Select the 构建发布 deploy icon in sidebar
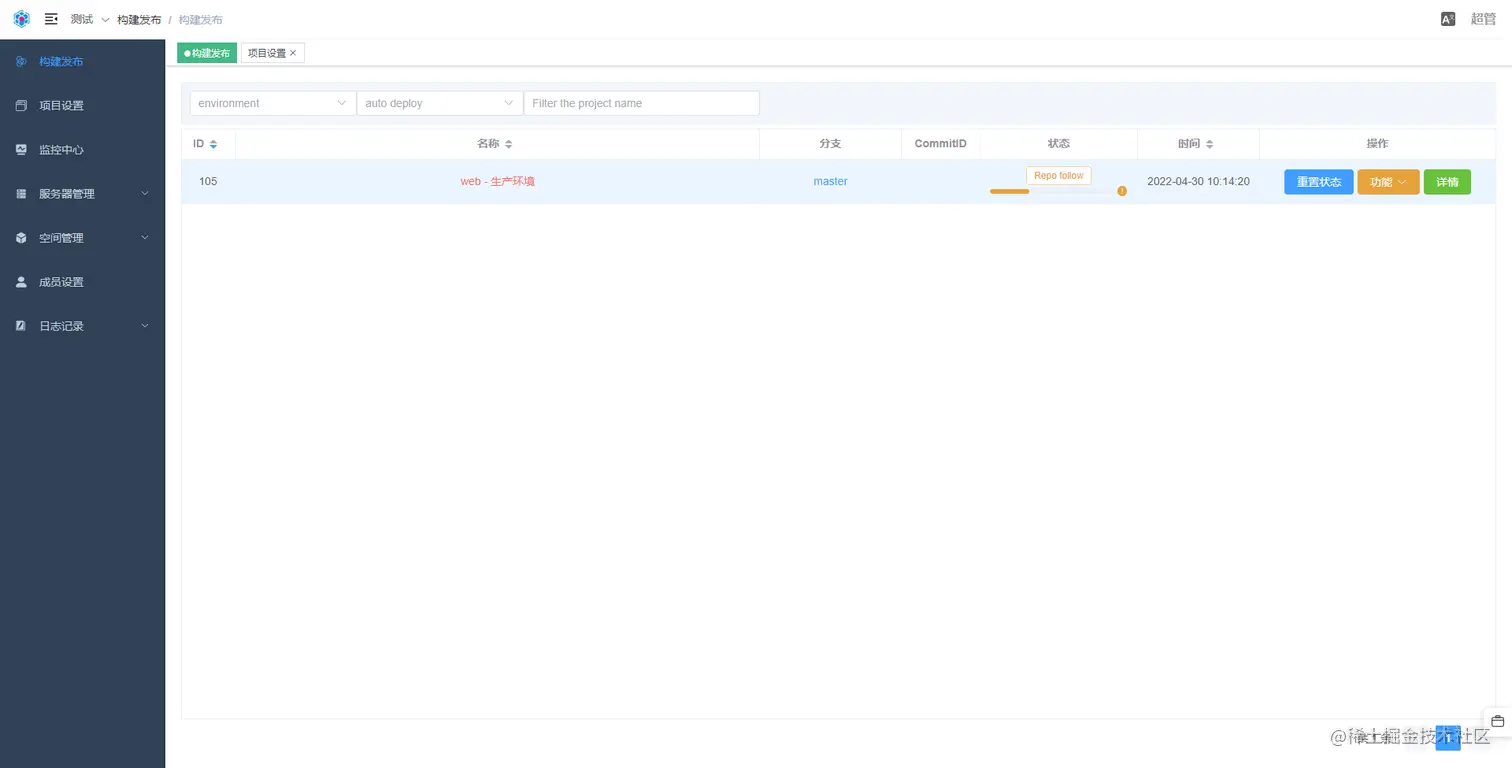Screen dimensions: 1512x768 [x=20, y=61]
